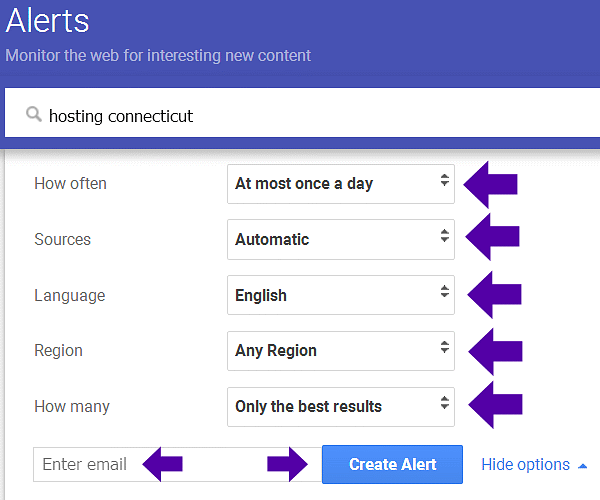
Task: Open the "At most once a day" dropdown
Action: pos(330,184)
